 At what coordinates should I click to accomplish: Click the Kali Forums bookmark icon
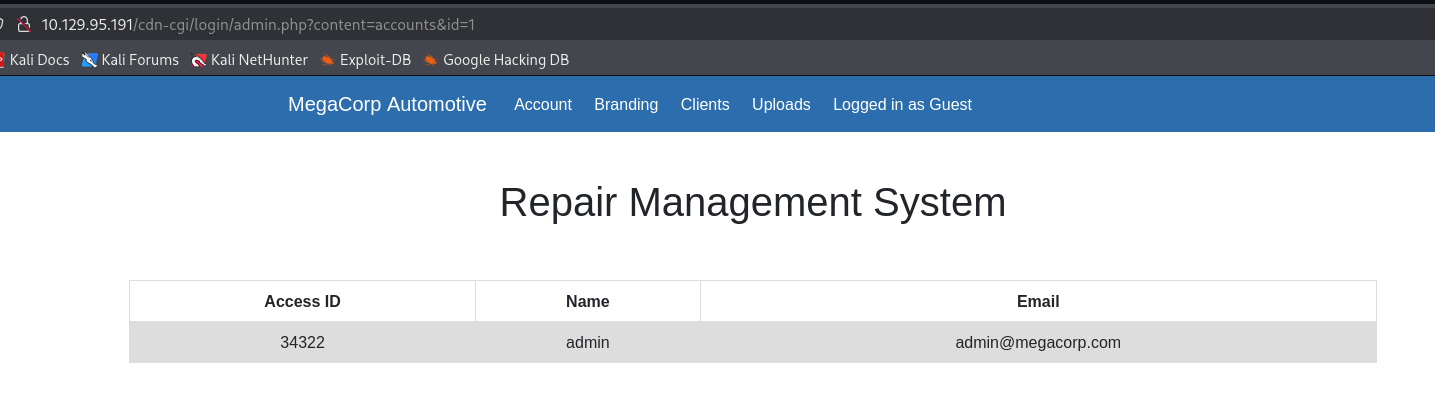pos(90,60)
